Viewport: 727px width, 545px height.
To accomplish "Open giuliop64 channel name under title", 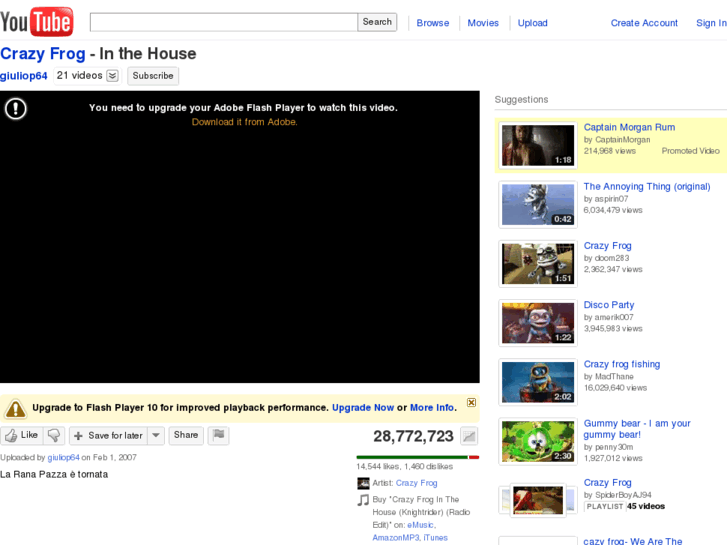I will [24, 76].
